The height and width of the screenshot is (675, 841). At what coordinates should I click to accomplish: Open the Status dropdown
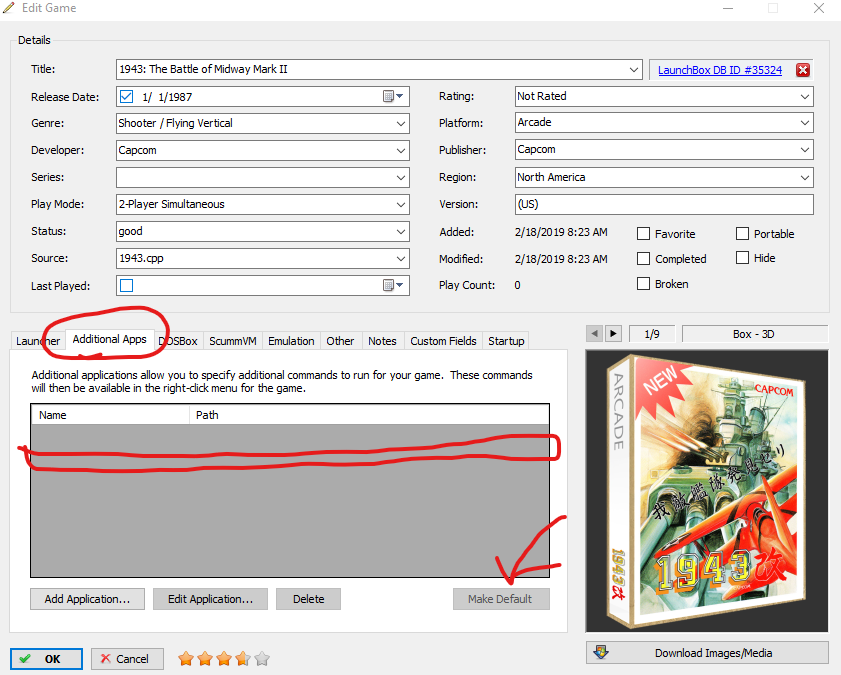(x=401, y=232)
